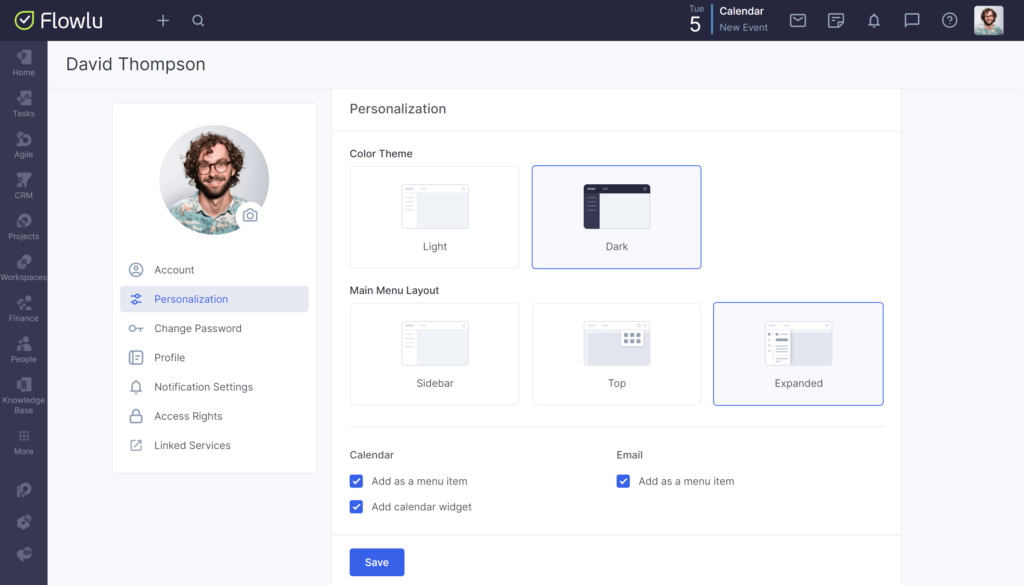Image resolution: width=1024 pixels, height=585 pixels.
Task: Click the David Thompson page title
Action: click(136, 64)
